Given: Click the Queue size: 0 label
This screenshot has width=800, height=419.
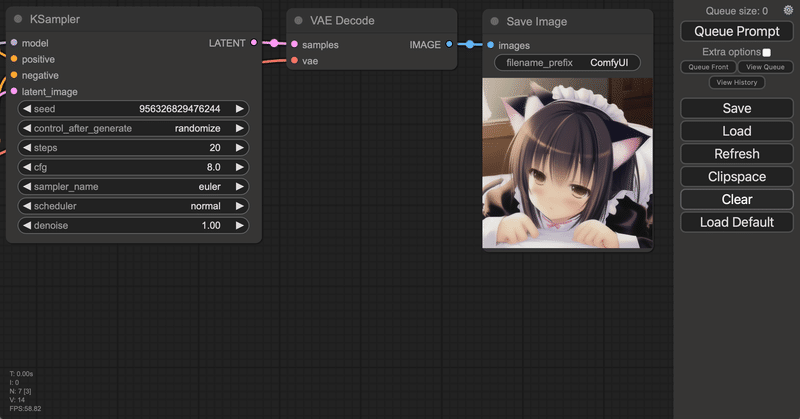Looking at the screenshot, I should click(x=736, y=11).
